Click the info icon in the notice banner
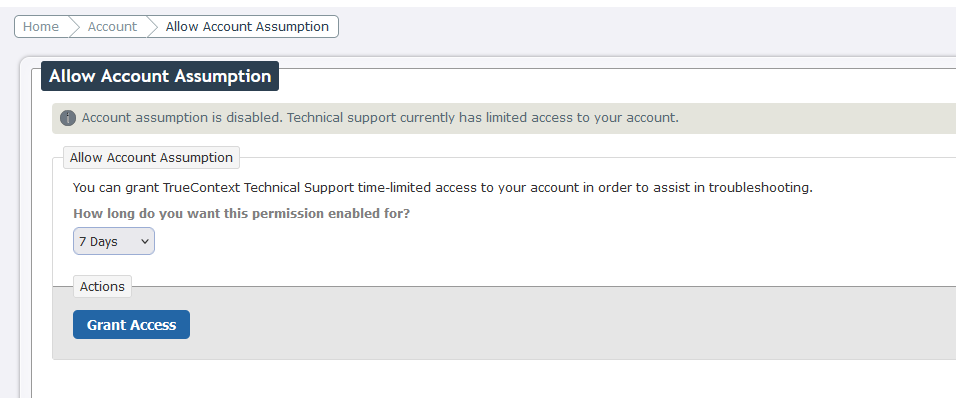Image resolution: width=956 pixels, height=398 pixels. click(68, 118)
